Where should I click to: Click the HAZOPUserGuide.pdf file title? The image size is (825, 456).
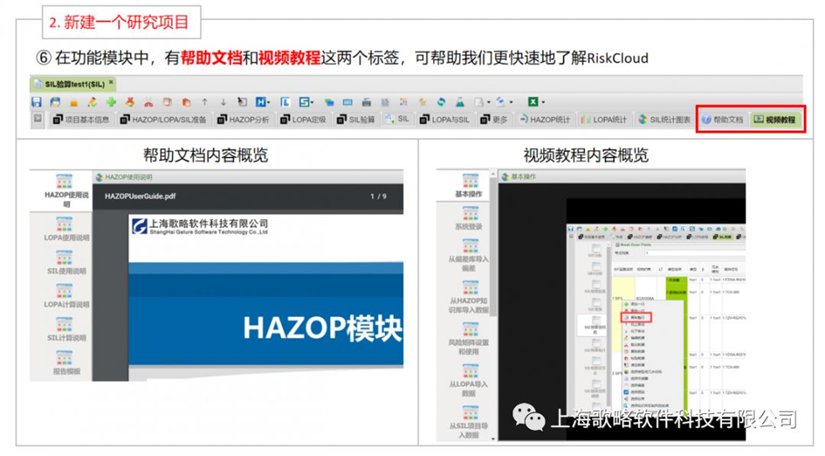pyautogui.click(x=140, y=196)
